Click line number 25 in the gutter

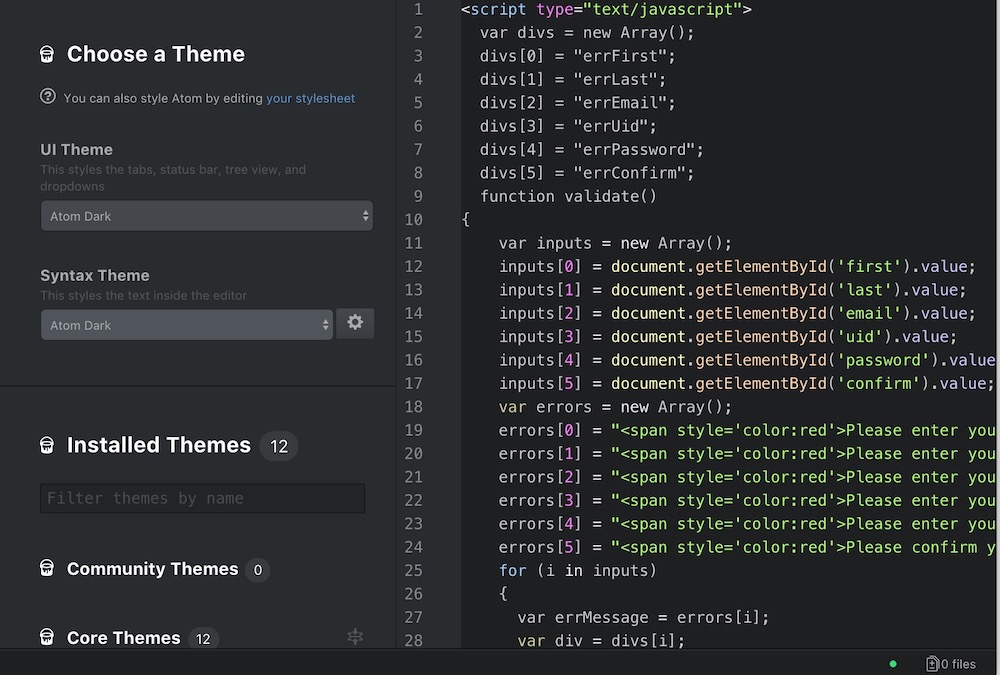point(413,570)
